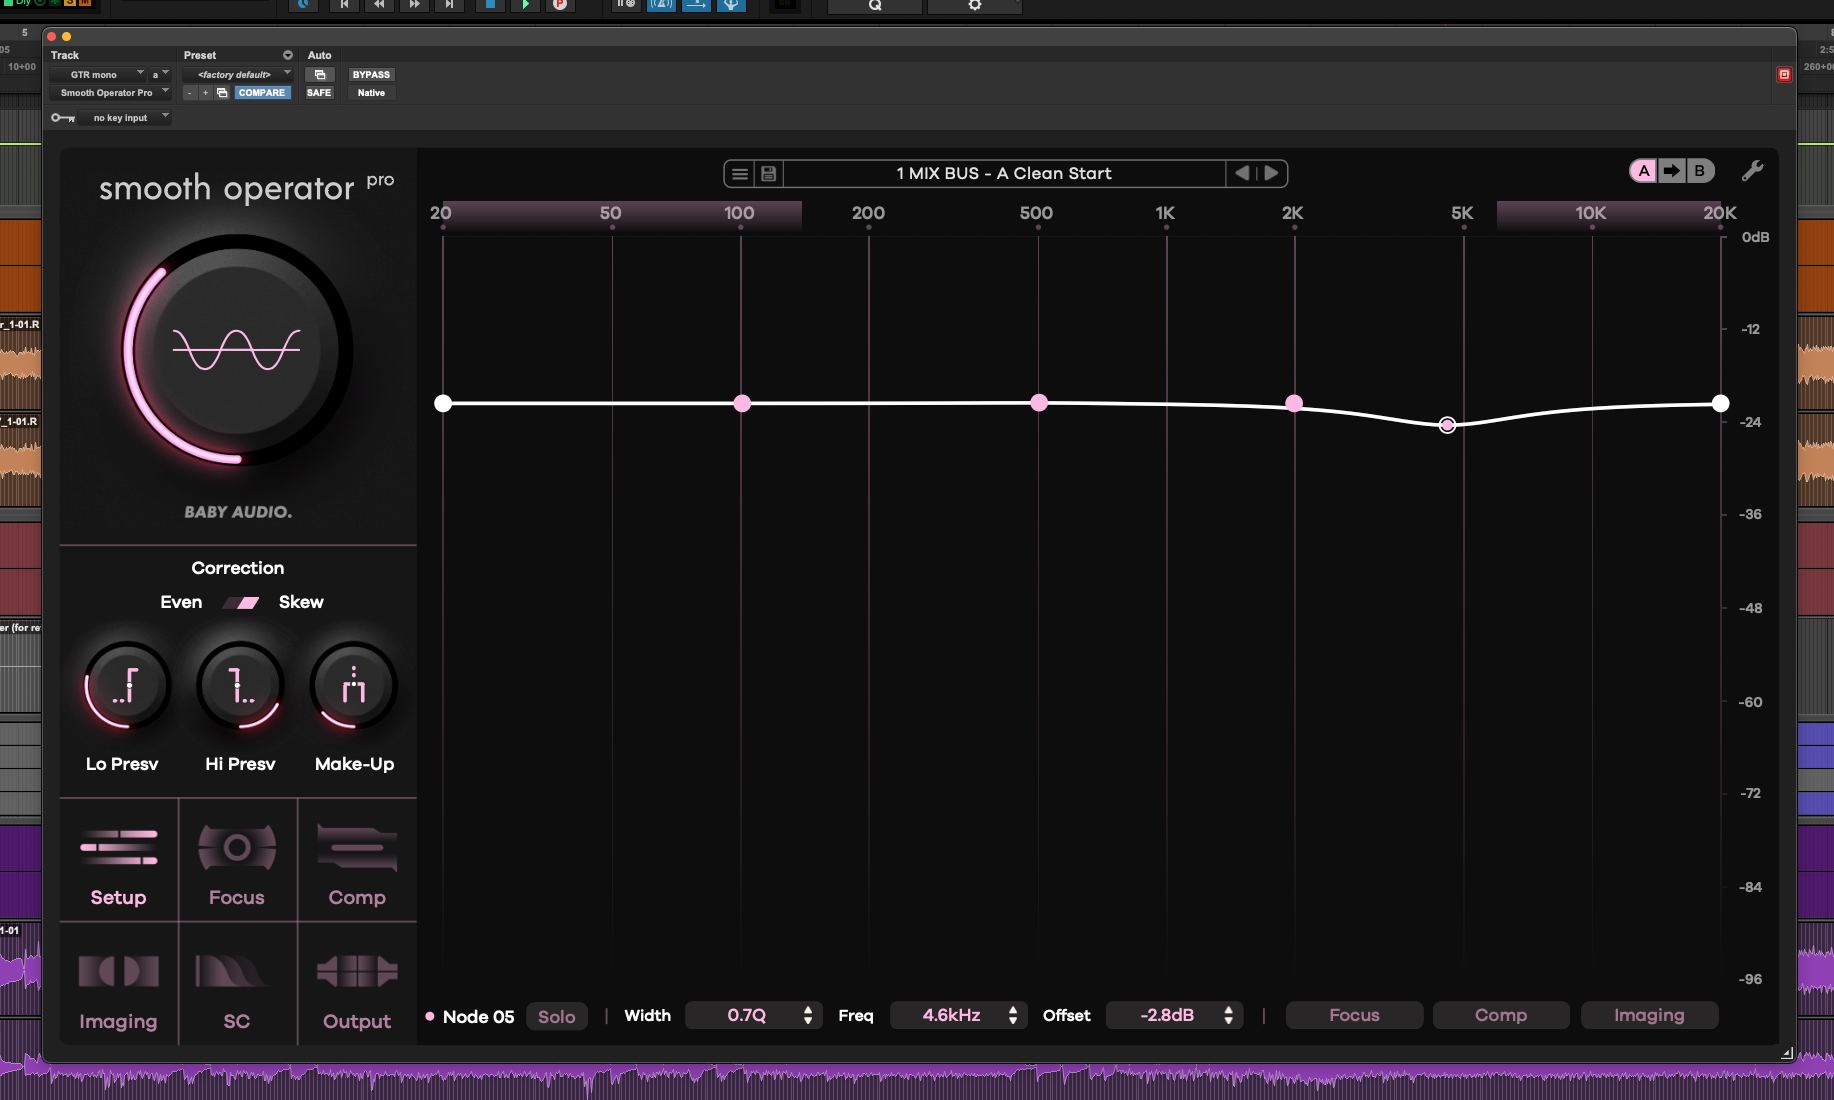The height and width of the screenshot is (1100, 1834).
Task: Click the Fast Forward button in transport
Action: pos(414,5)
